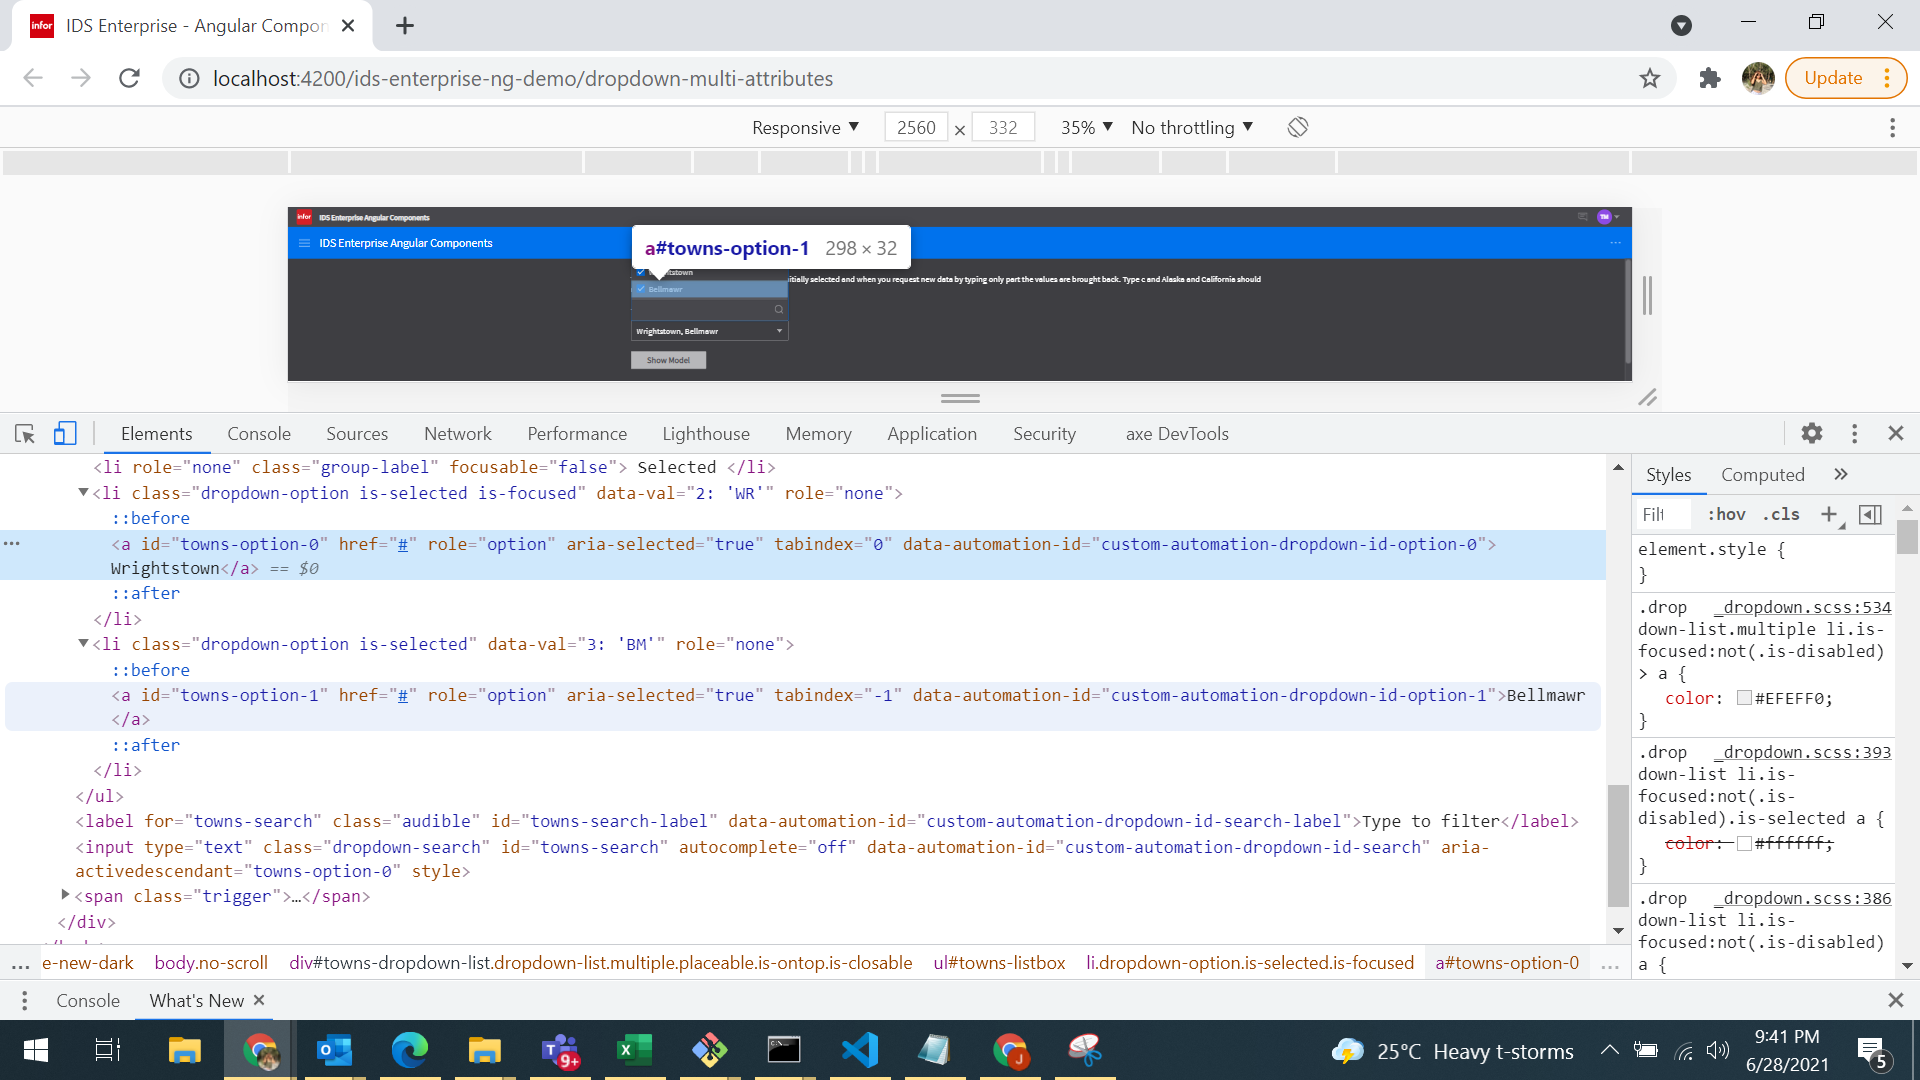1920x1080 pixels.
Task: Click the #EFEFF0 color swatch
Action: 1745,698
